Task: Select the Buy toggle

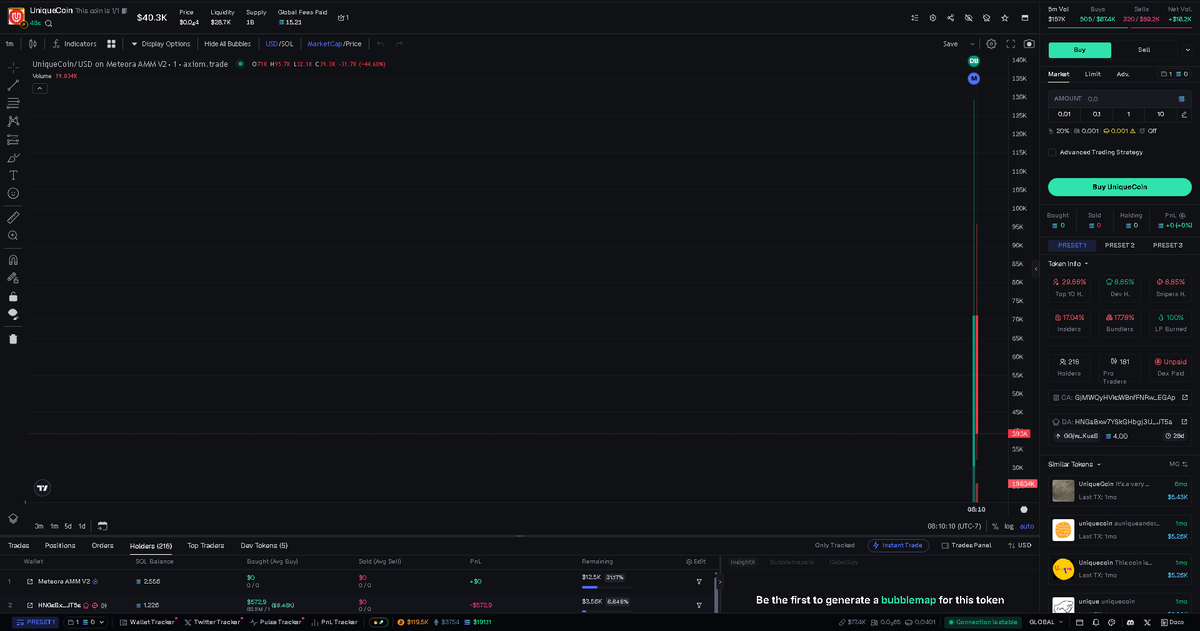Action: click(1079, 50)
